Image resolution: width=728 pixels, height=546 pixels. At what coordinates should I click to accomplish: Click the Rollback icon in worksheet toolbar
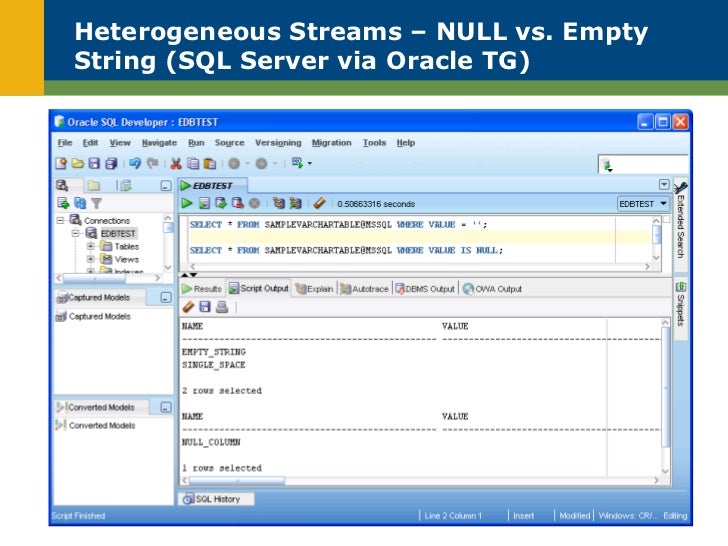(238, 203)
